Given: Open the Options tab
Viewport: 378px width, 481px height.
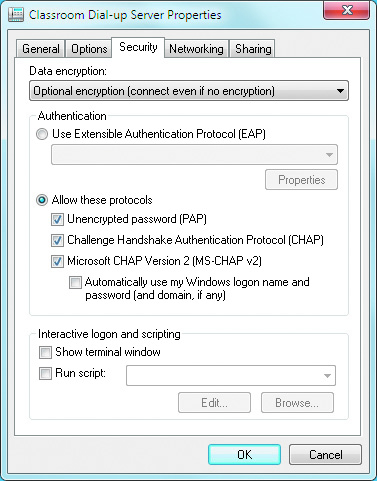Looking at the screenshot, I should [x=89, y=49].
